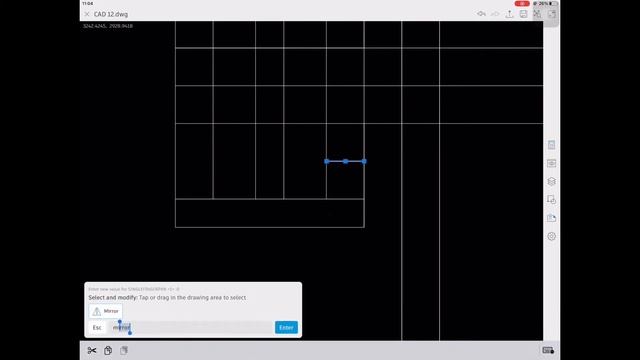Open top sidebar panel icon
Viewport: 640px width, 360px height.
click(x=551, y=145)
